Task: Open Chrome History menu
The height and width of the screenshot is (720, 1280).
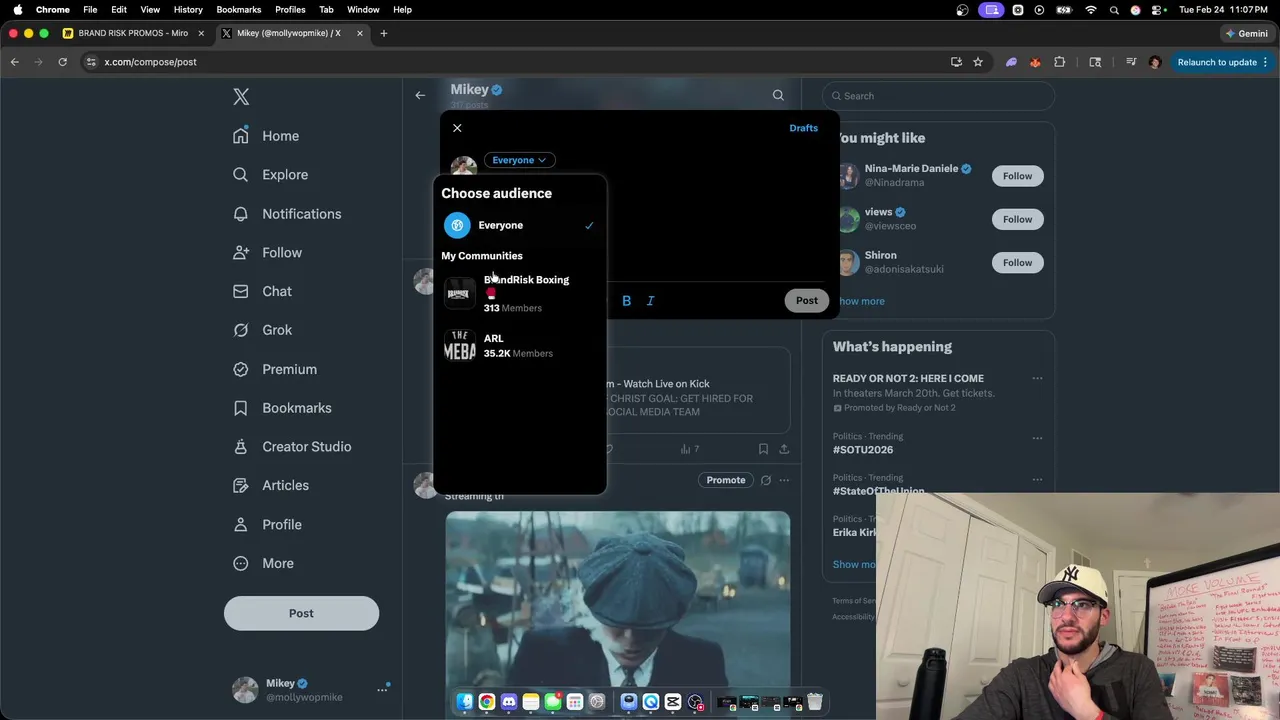Action: point(188,9)
